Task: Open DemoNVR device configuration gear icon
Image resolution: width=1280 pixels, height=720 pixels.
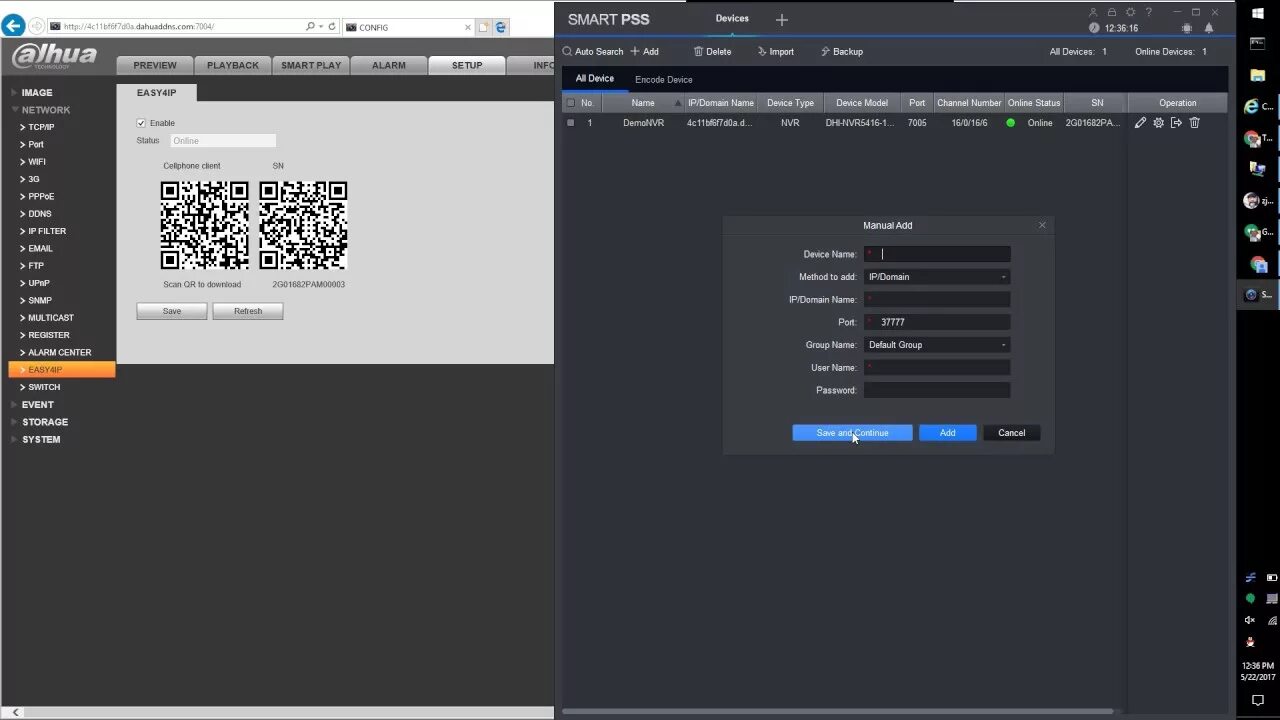Action: (x=1159, y=123)
